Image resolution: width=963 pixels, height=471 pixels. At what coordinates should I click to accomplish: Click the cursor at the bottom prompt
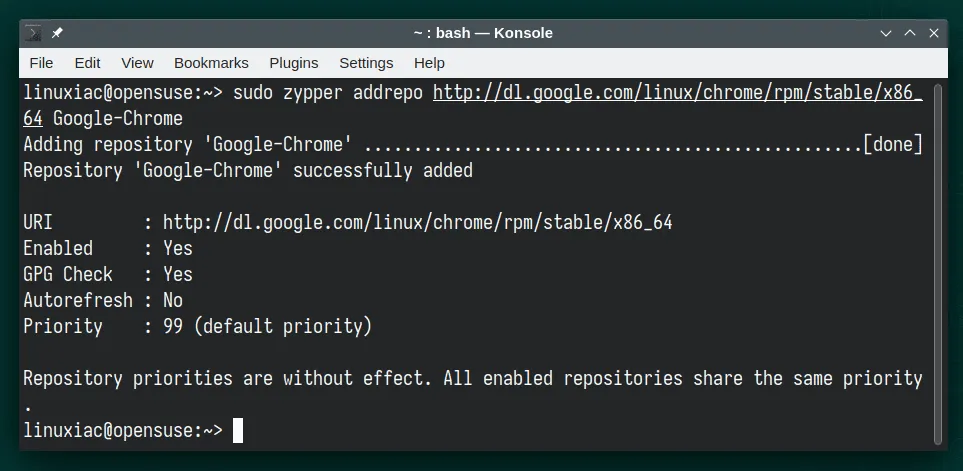coord(238,431)
